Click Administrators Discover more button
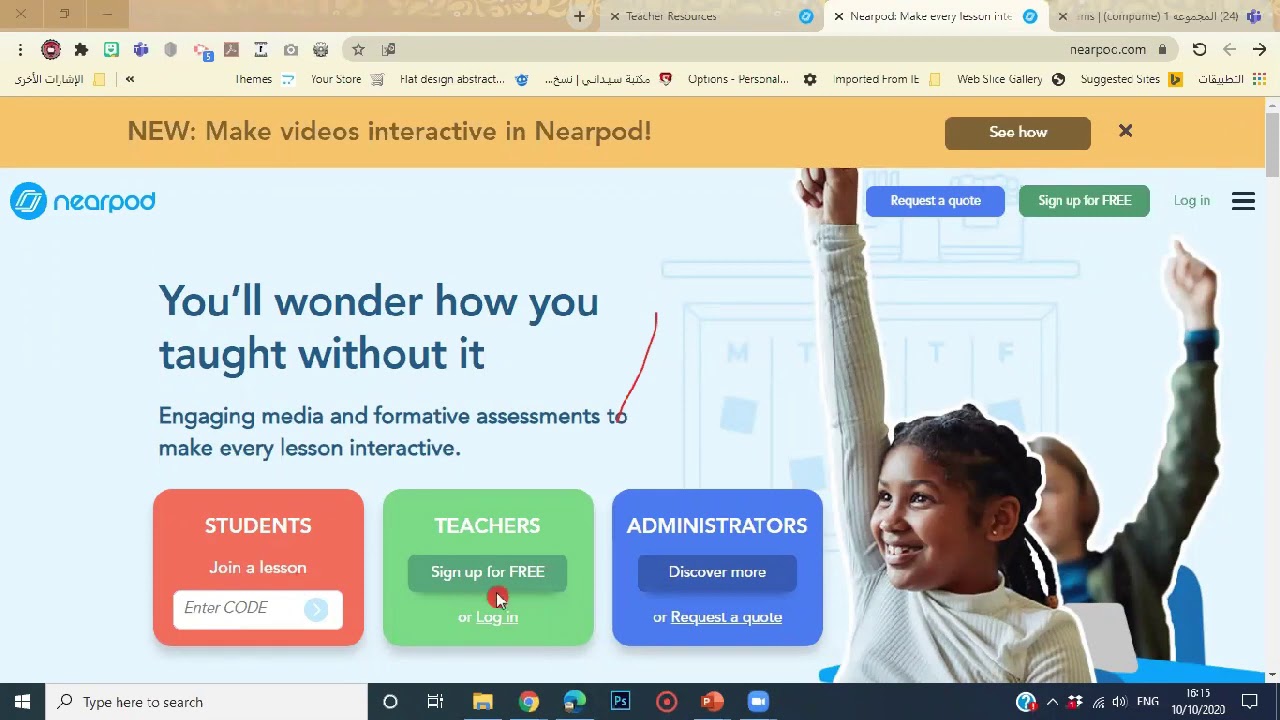This screenshot has width=1280, height=720. click(x=717, y=573)
